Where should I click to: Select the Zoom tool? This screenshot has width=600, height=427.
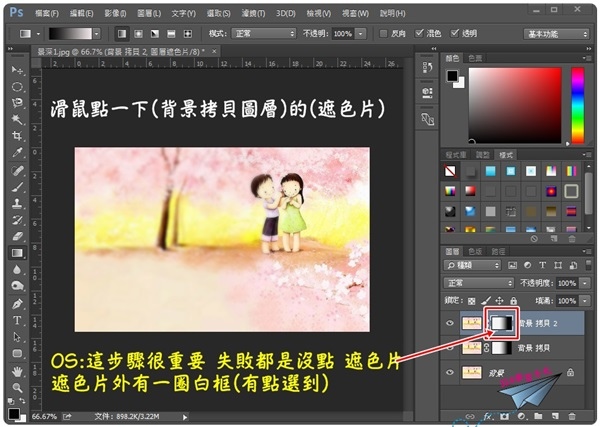(17, 388)
